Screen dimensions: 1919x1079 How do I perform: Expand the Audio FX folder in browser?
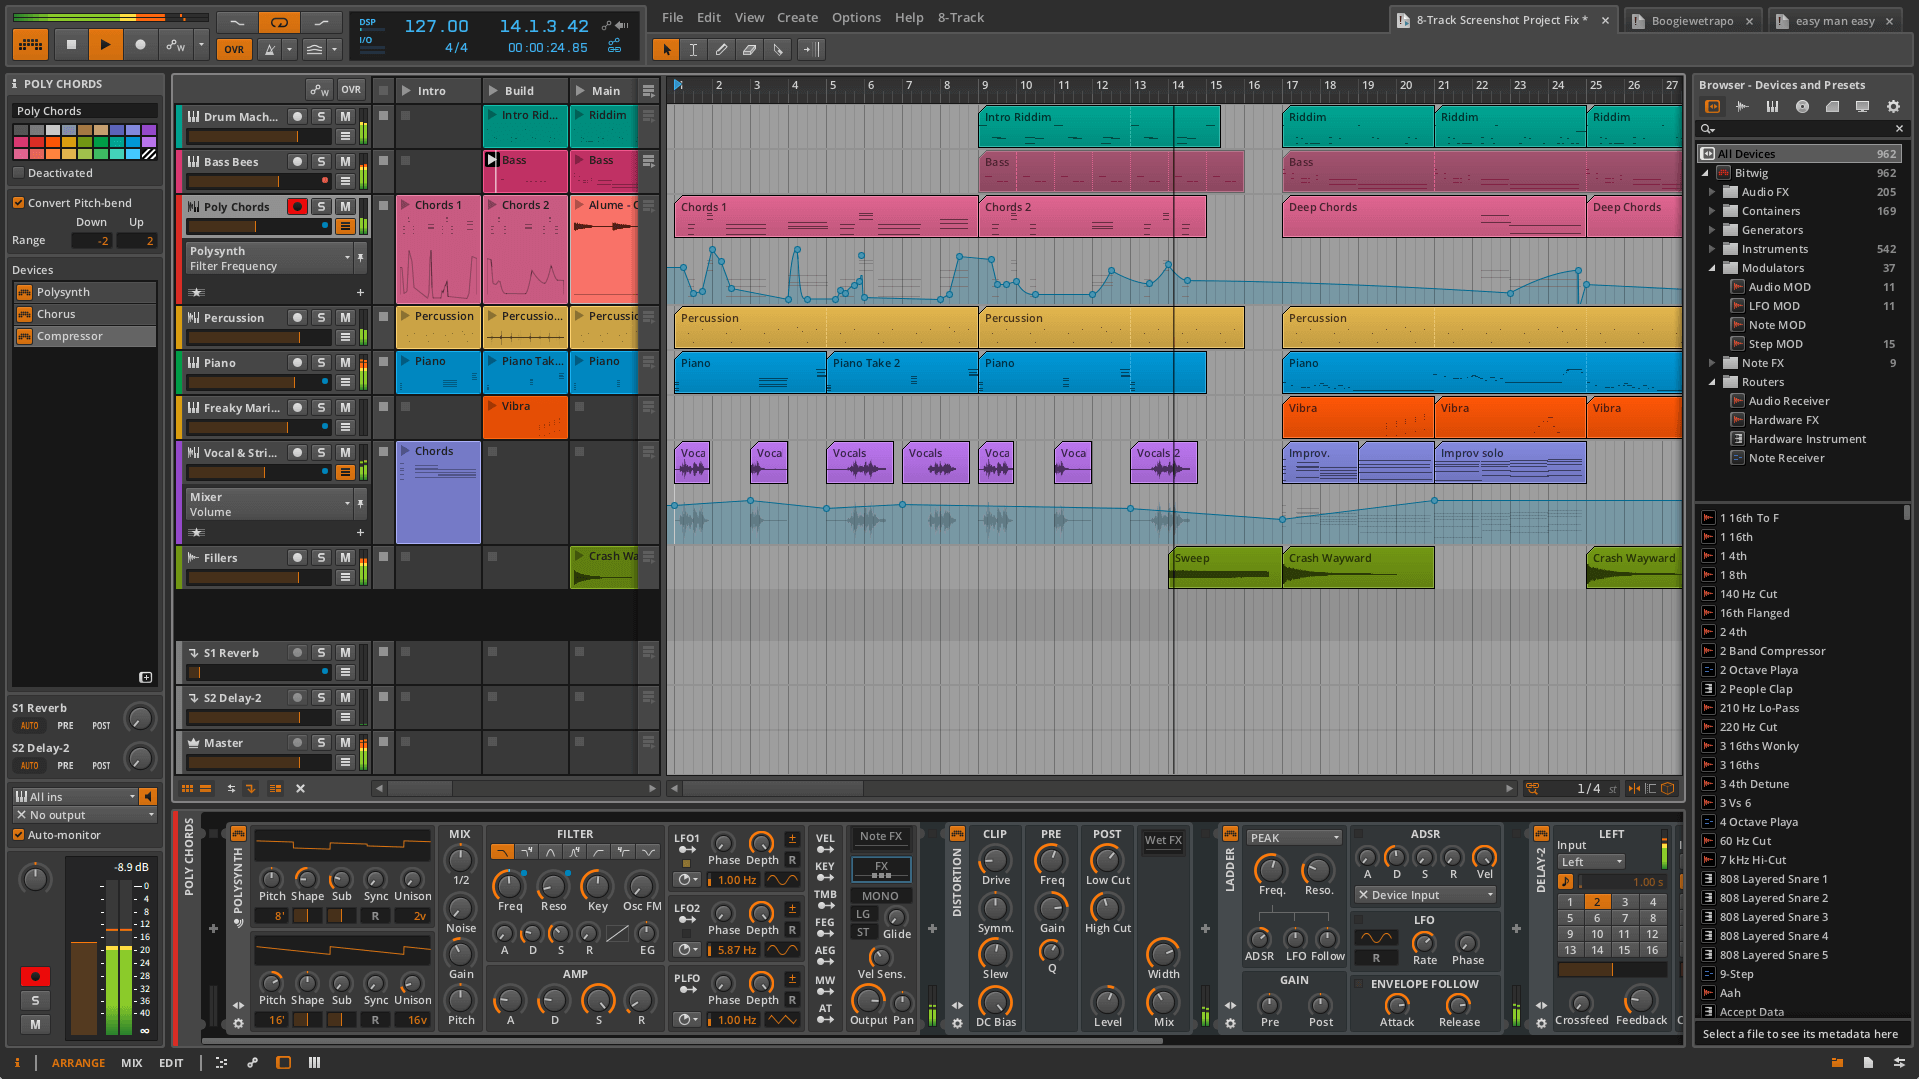pos(1712,192)
